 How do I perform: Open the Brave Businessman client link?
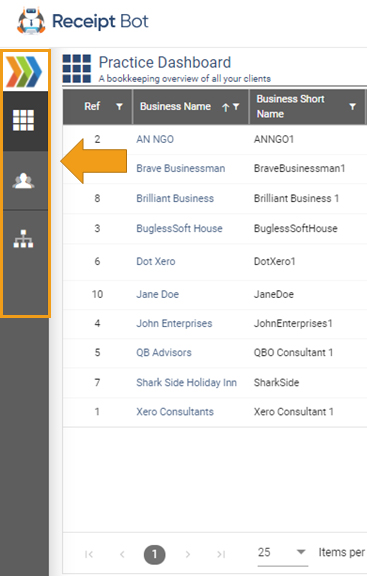[x=180, y=168]
